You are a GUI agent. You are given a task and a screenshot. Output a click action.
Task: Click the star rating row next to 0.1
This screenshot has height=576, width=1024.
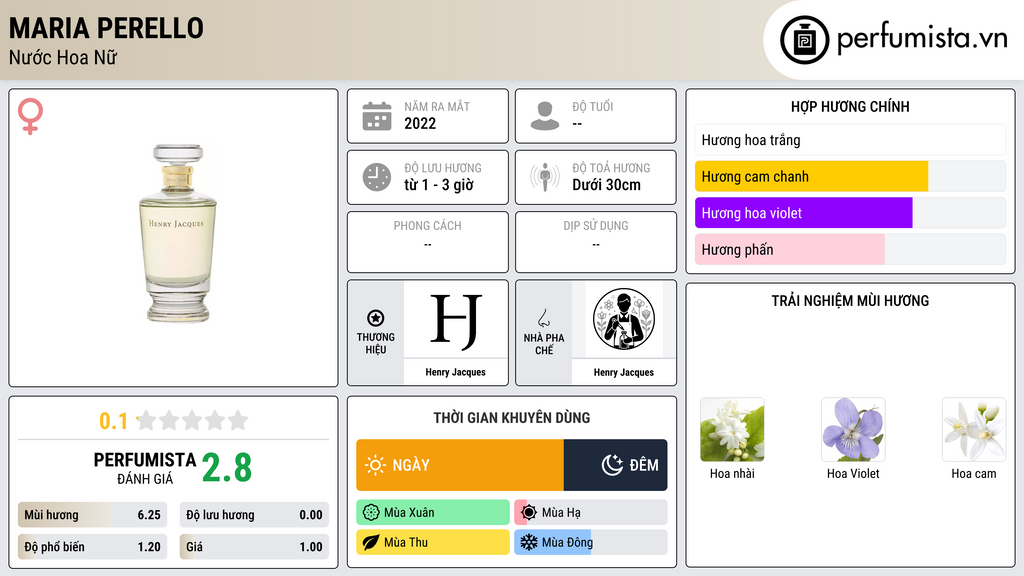coord(192,421)
